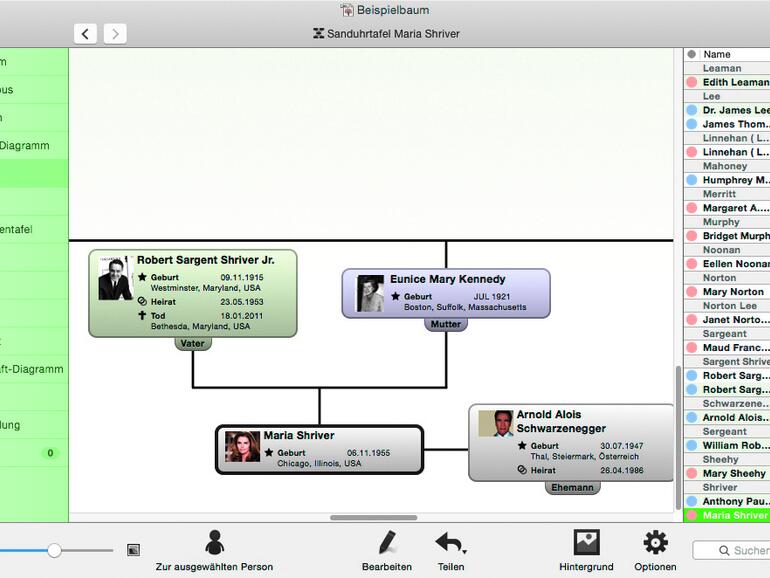Select Eunice Mary Kennedy card

[x=446, y=293]
